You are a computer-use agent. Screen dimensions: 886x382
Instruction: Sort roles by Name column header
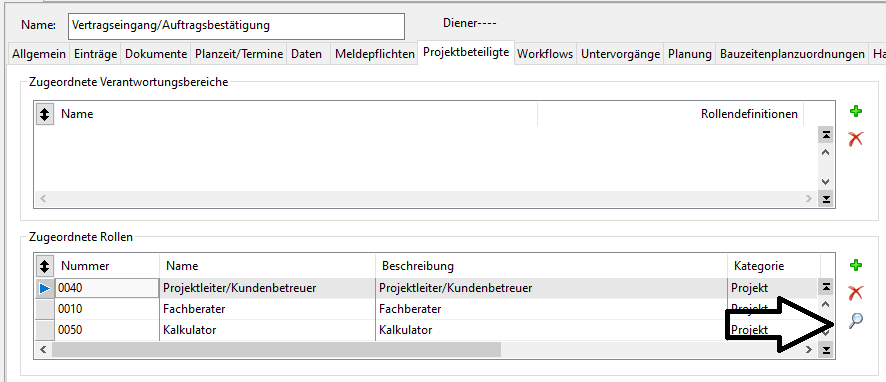click(267, 266)
